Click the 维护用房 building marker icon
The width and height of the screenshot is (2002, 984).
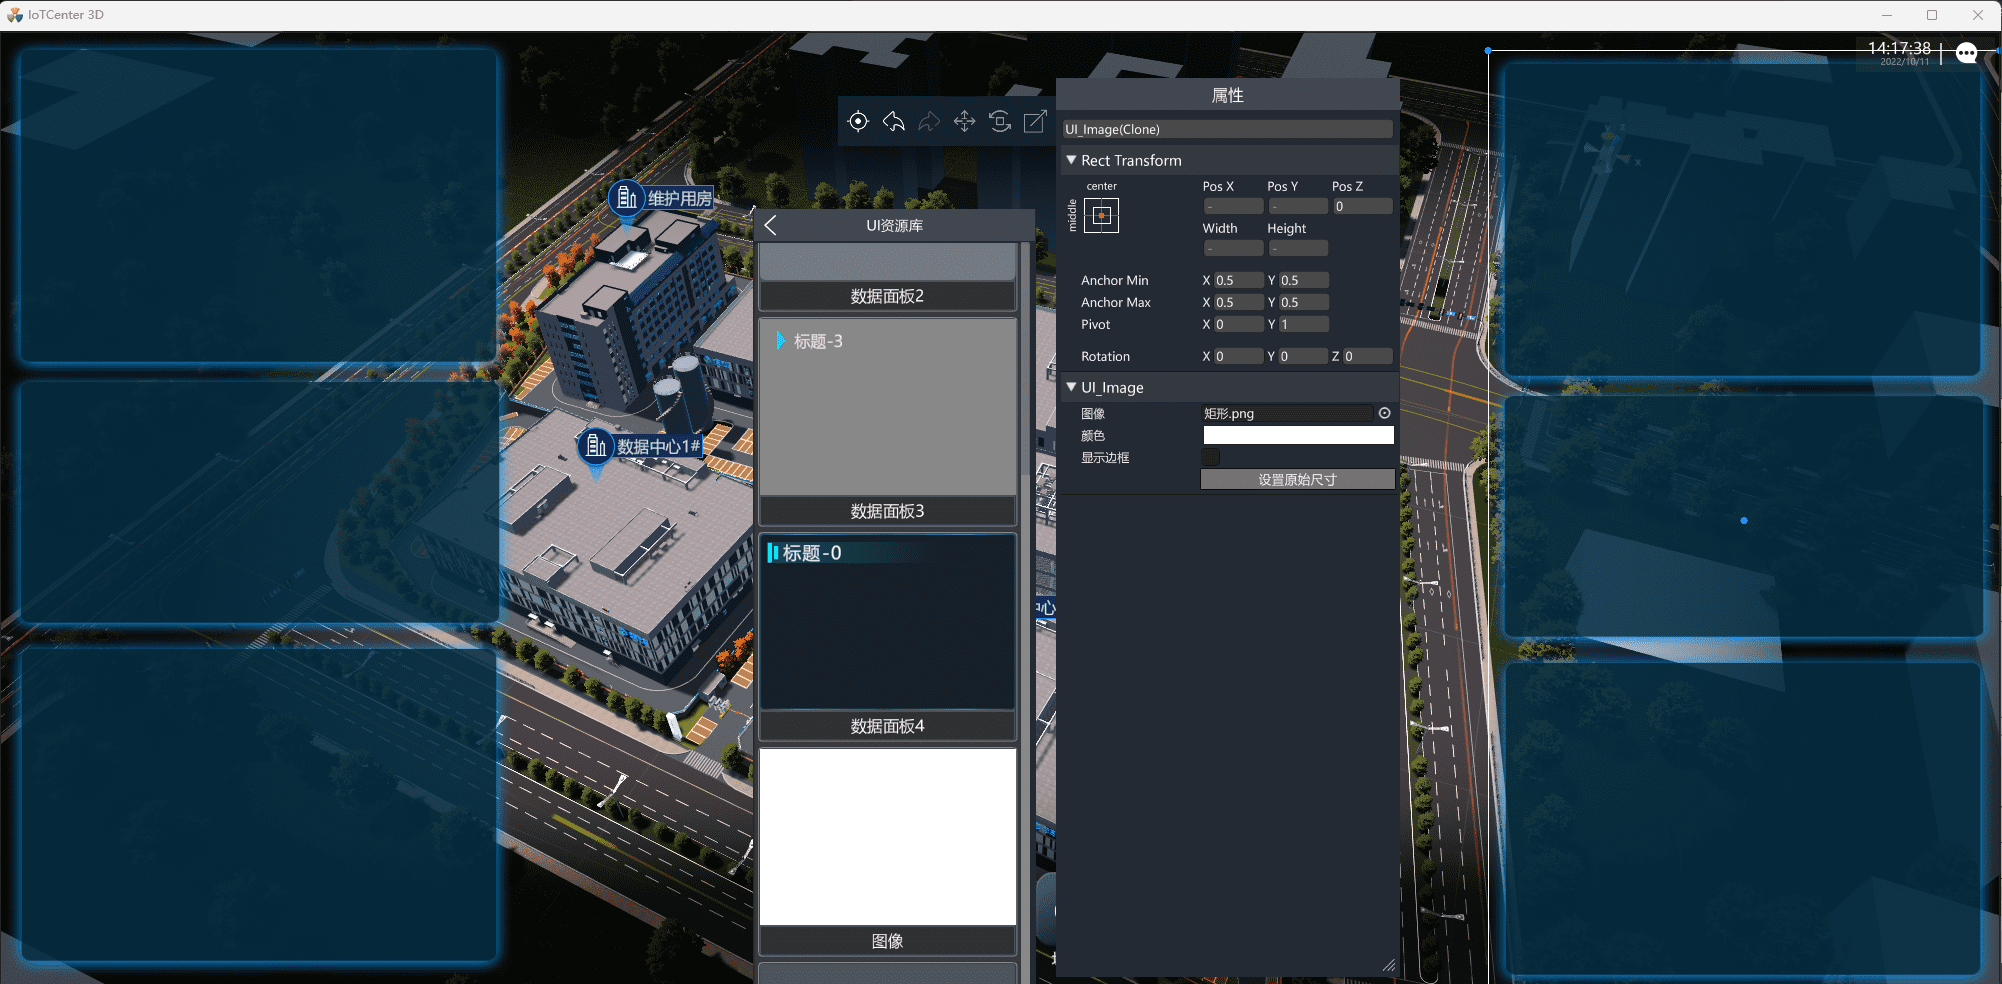(x=627, y=197)
